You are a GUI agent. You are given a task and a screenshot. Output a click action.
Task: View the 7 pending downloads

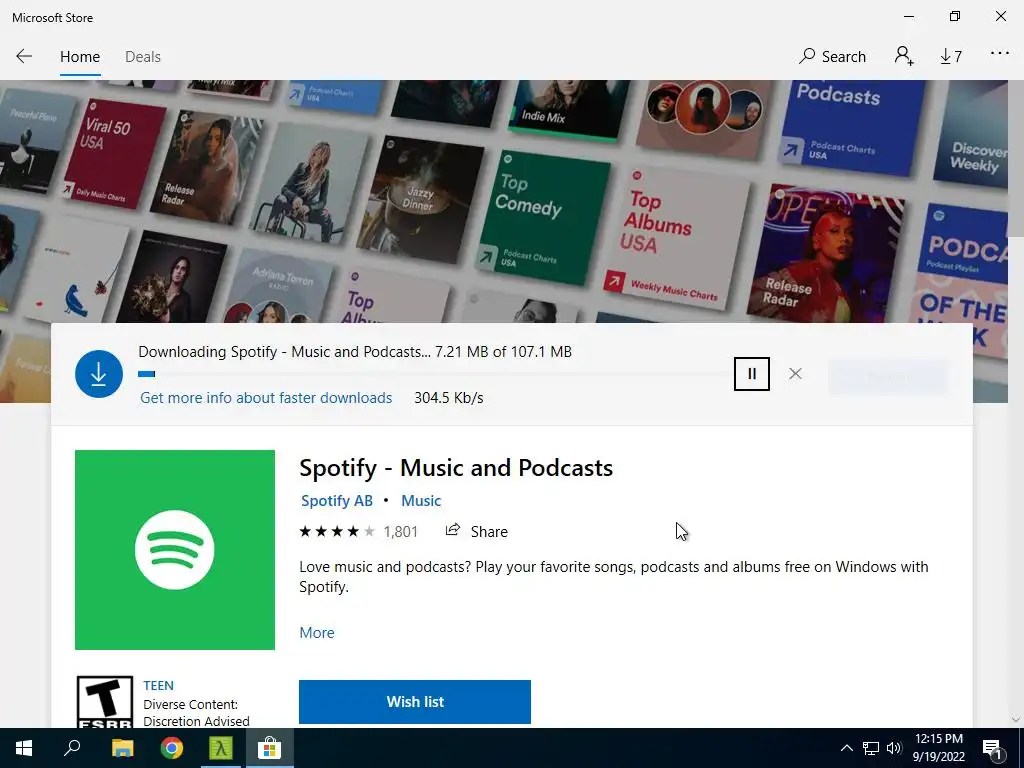tap(951, 57)
